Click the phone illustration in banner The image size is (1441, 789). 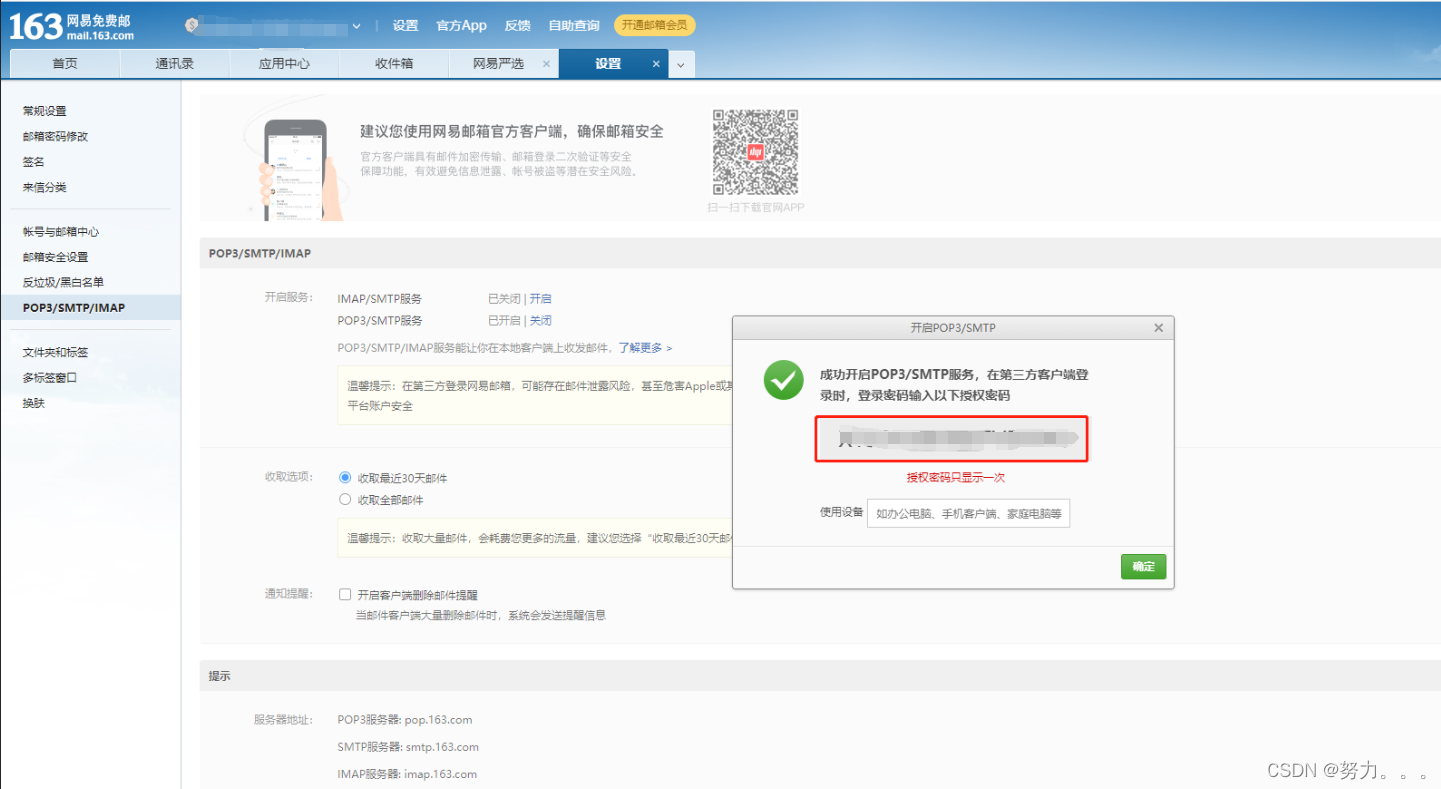coord(296,168)
